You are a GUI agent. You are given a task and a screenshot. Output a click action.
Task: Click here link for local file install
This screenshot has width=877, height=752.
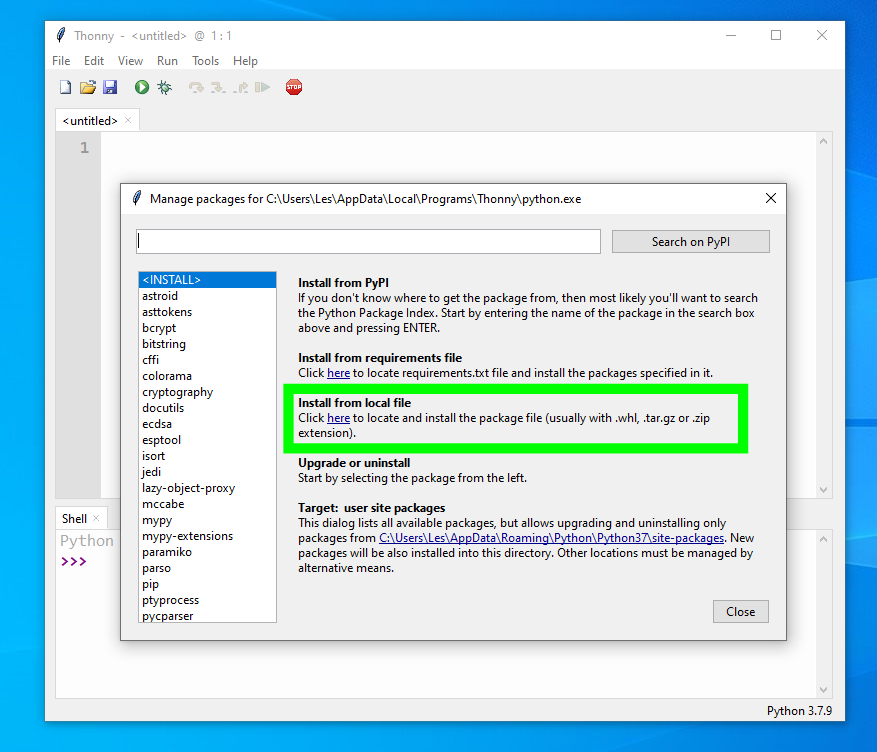(x=338, y=418)
